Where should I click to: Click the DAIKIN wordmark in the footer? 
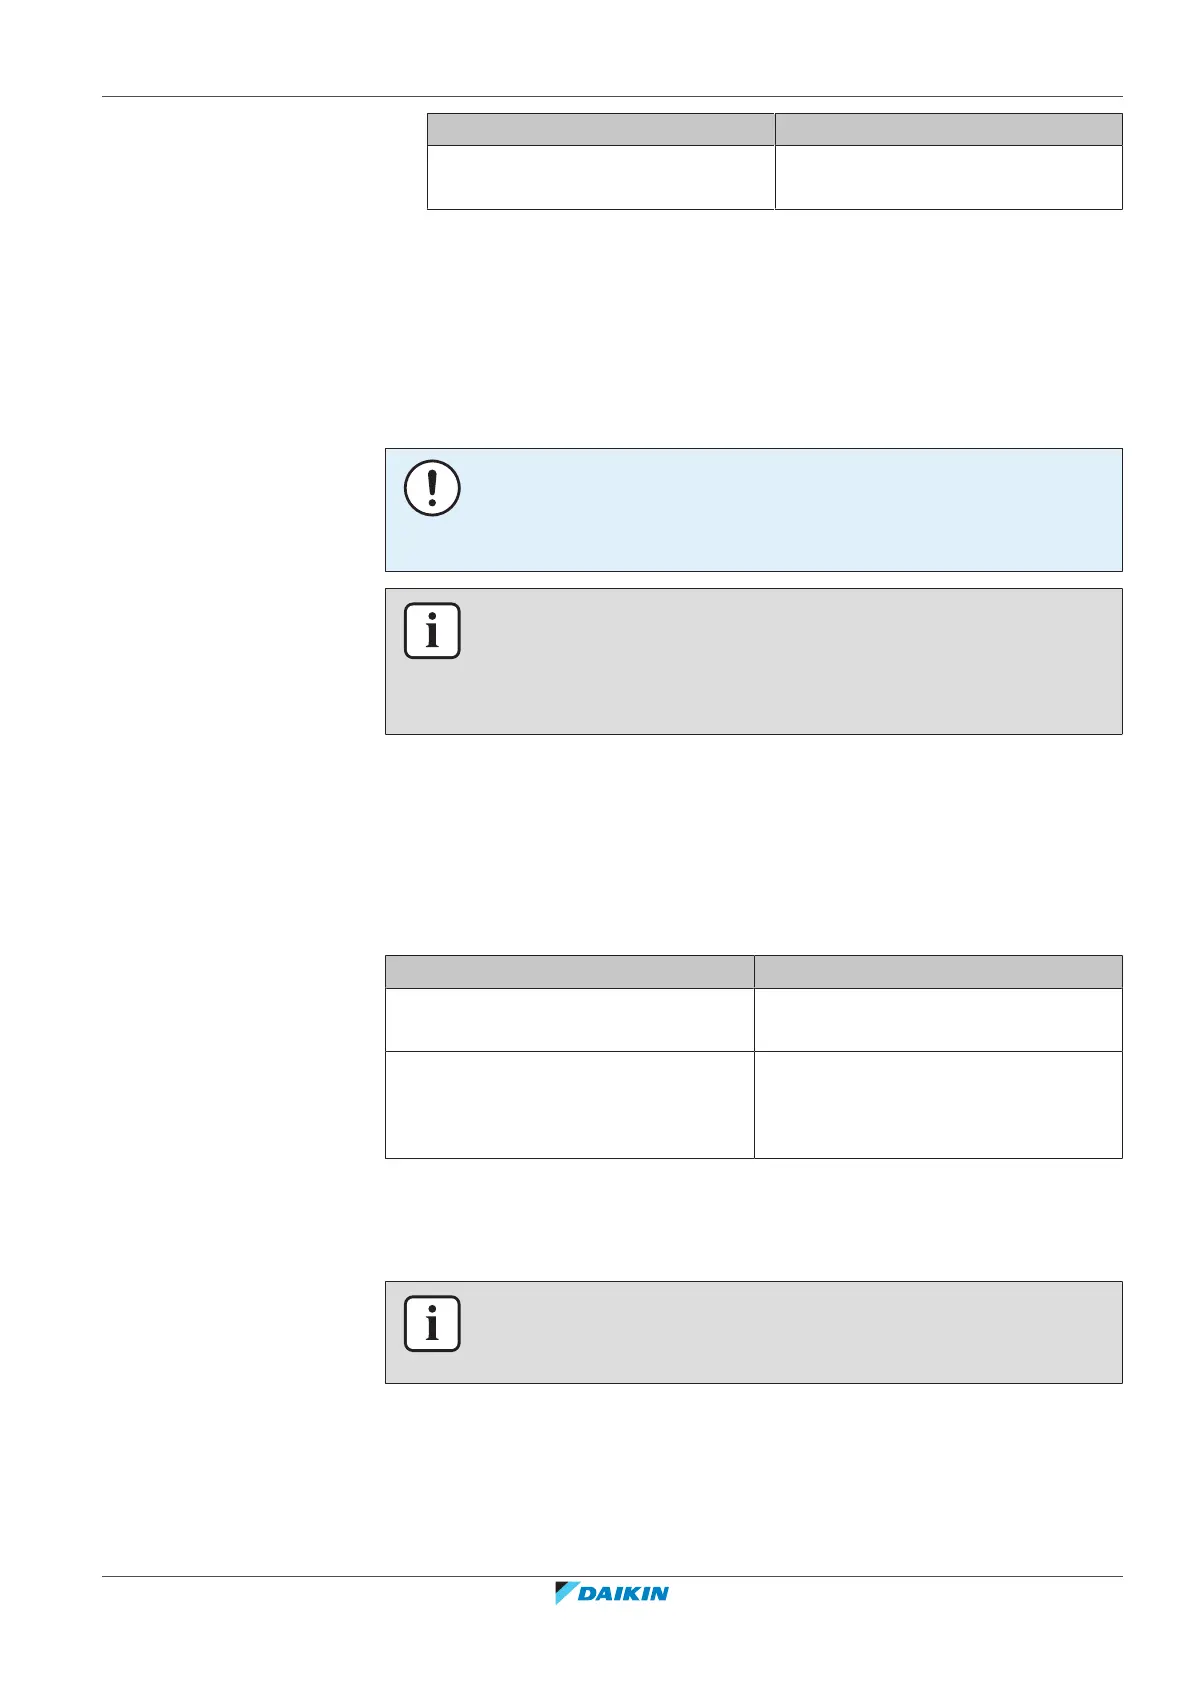[625, 1593]
